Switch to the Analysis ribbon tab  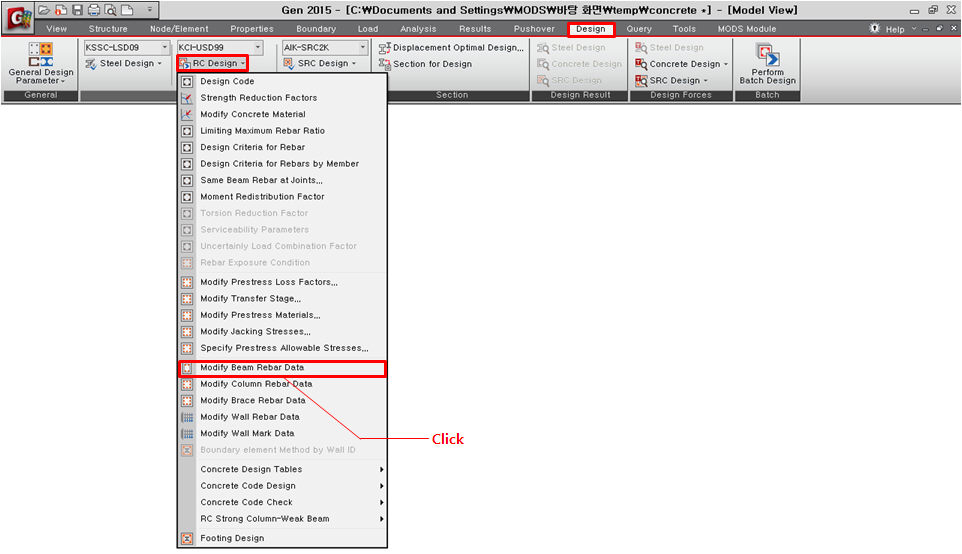click(418, 29)
